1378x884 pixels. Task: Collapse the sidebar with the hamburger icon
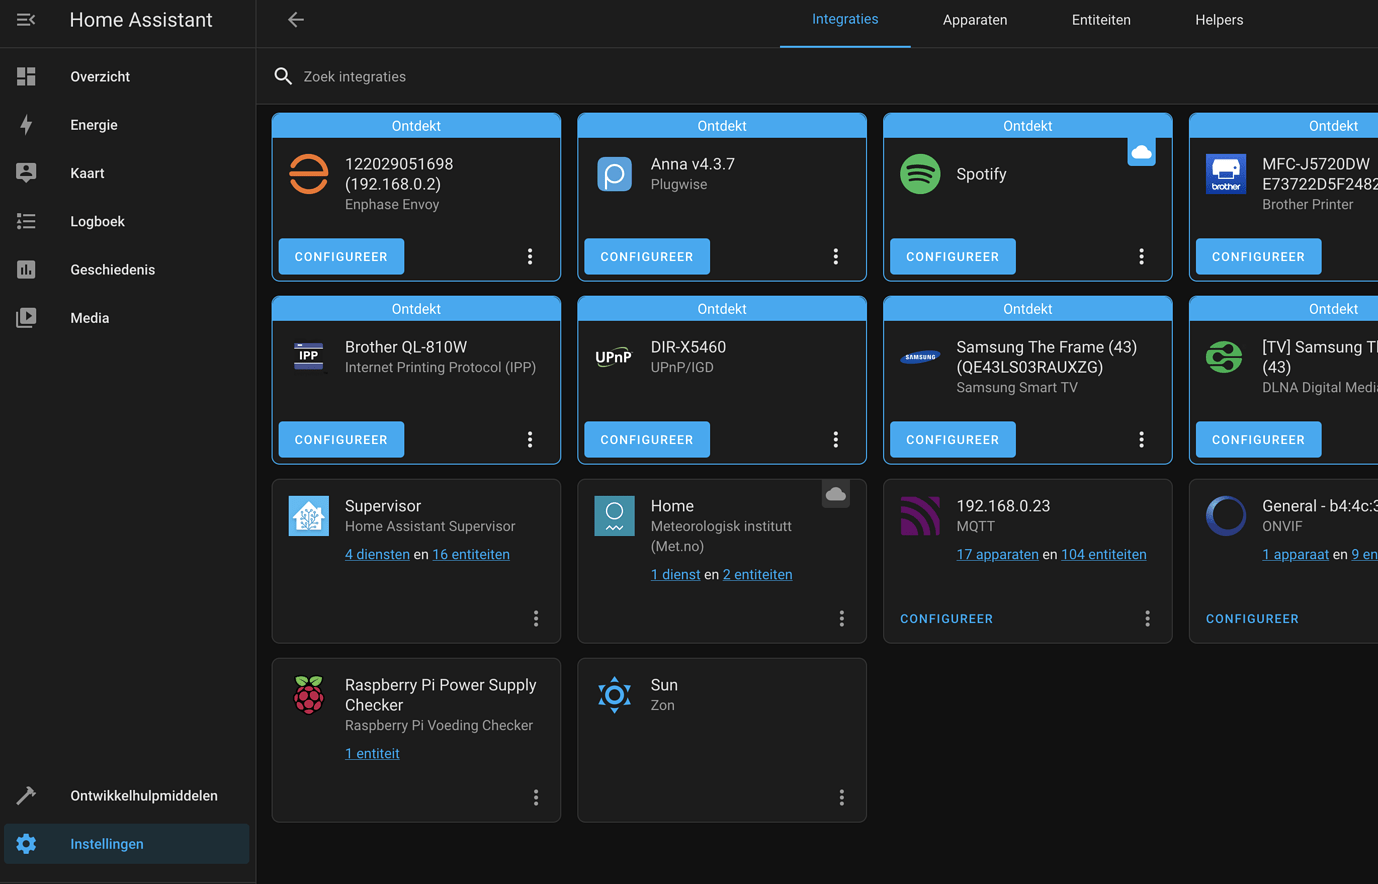point(26,20)
